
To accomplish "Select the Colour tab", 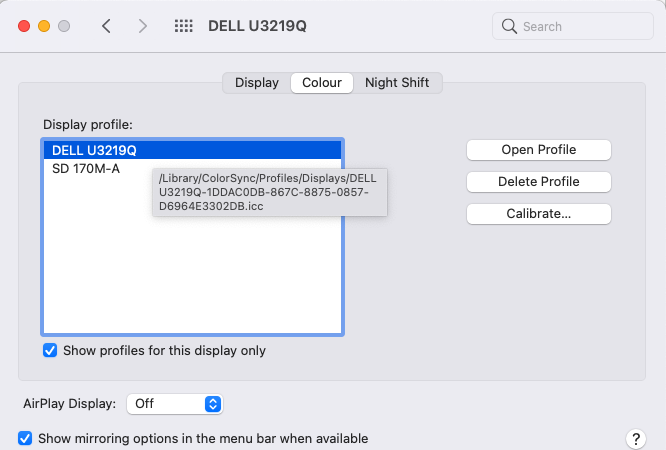I will click(x=322, y=83).
